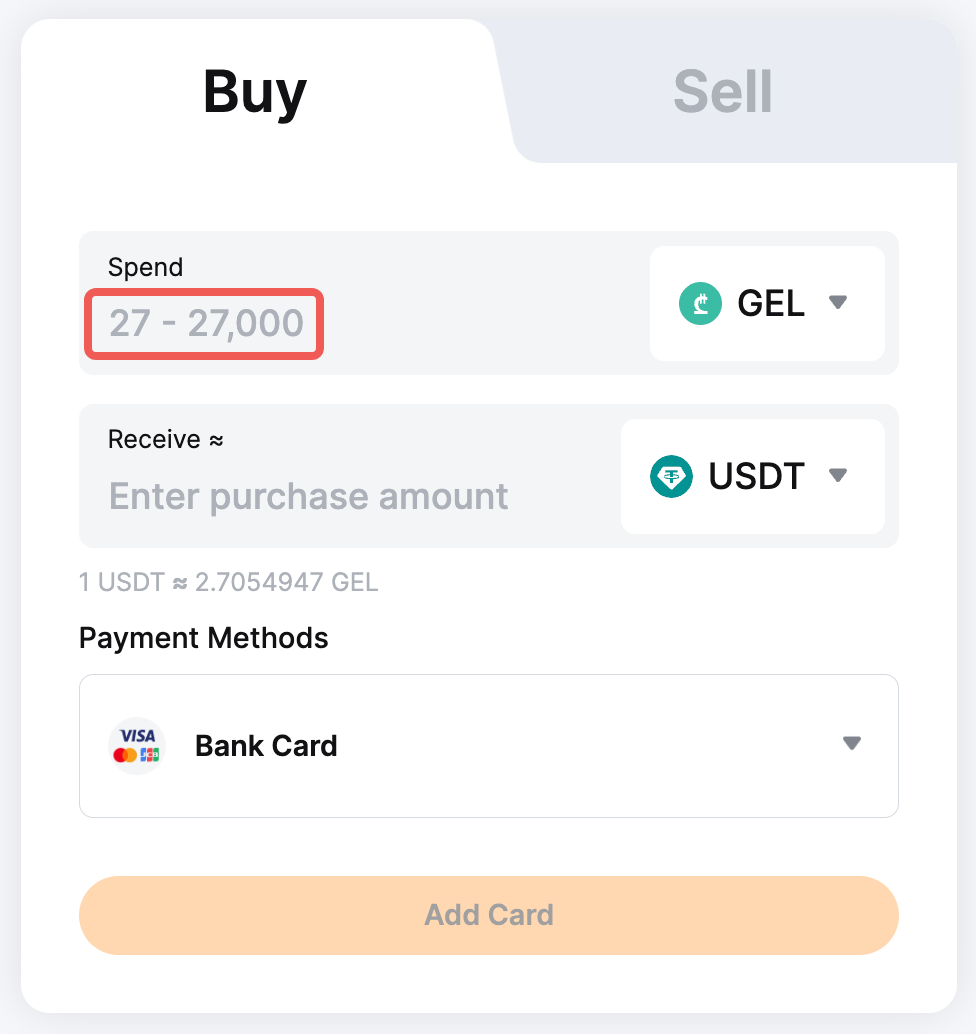The height and width of the screenshot is (1034, 976).
Task: Click the JCB logo in card icon
Action: tap(149, 755)
